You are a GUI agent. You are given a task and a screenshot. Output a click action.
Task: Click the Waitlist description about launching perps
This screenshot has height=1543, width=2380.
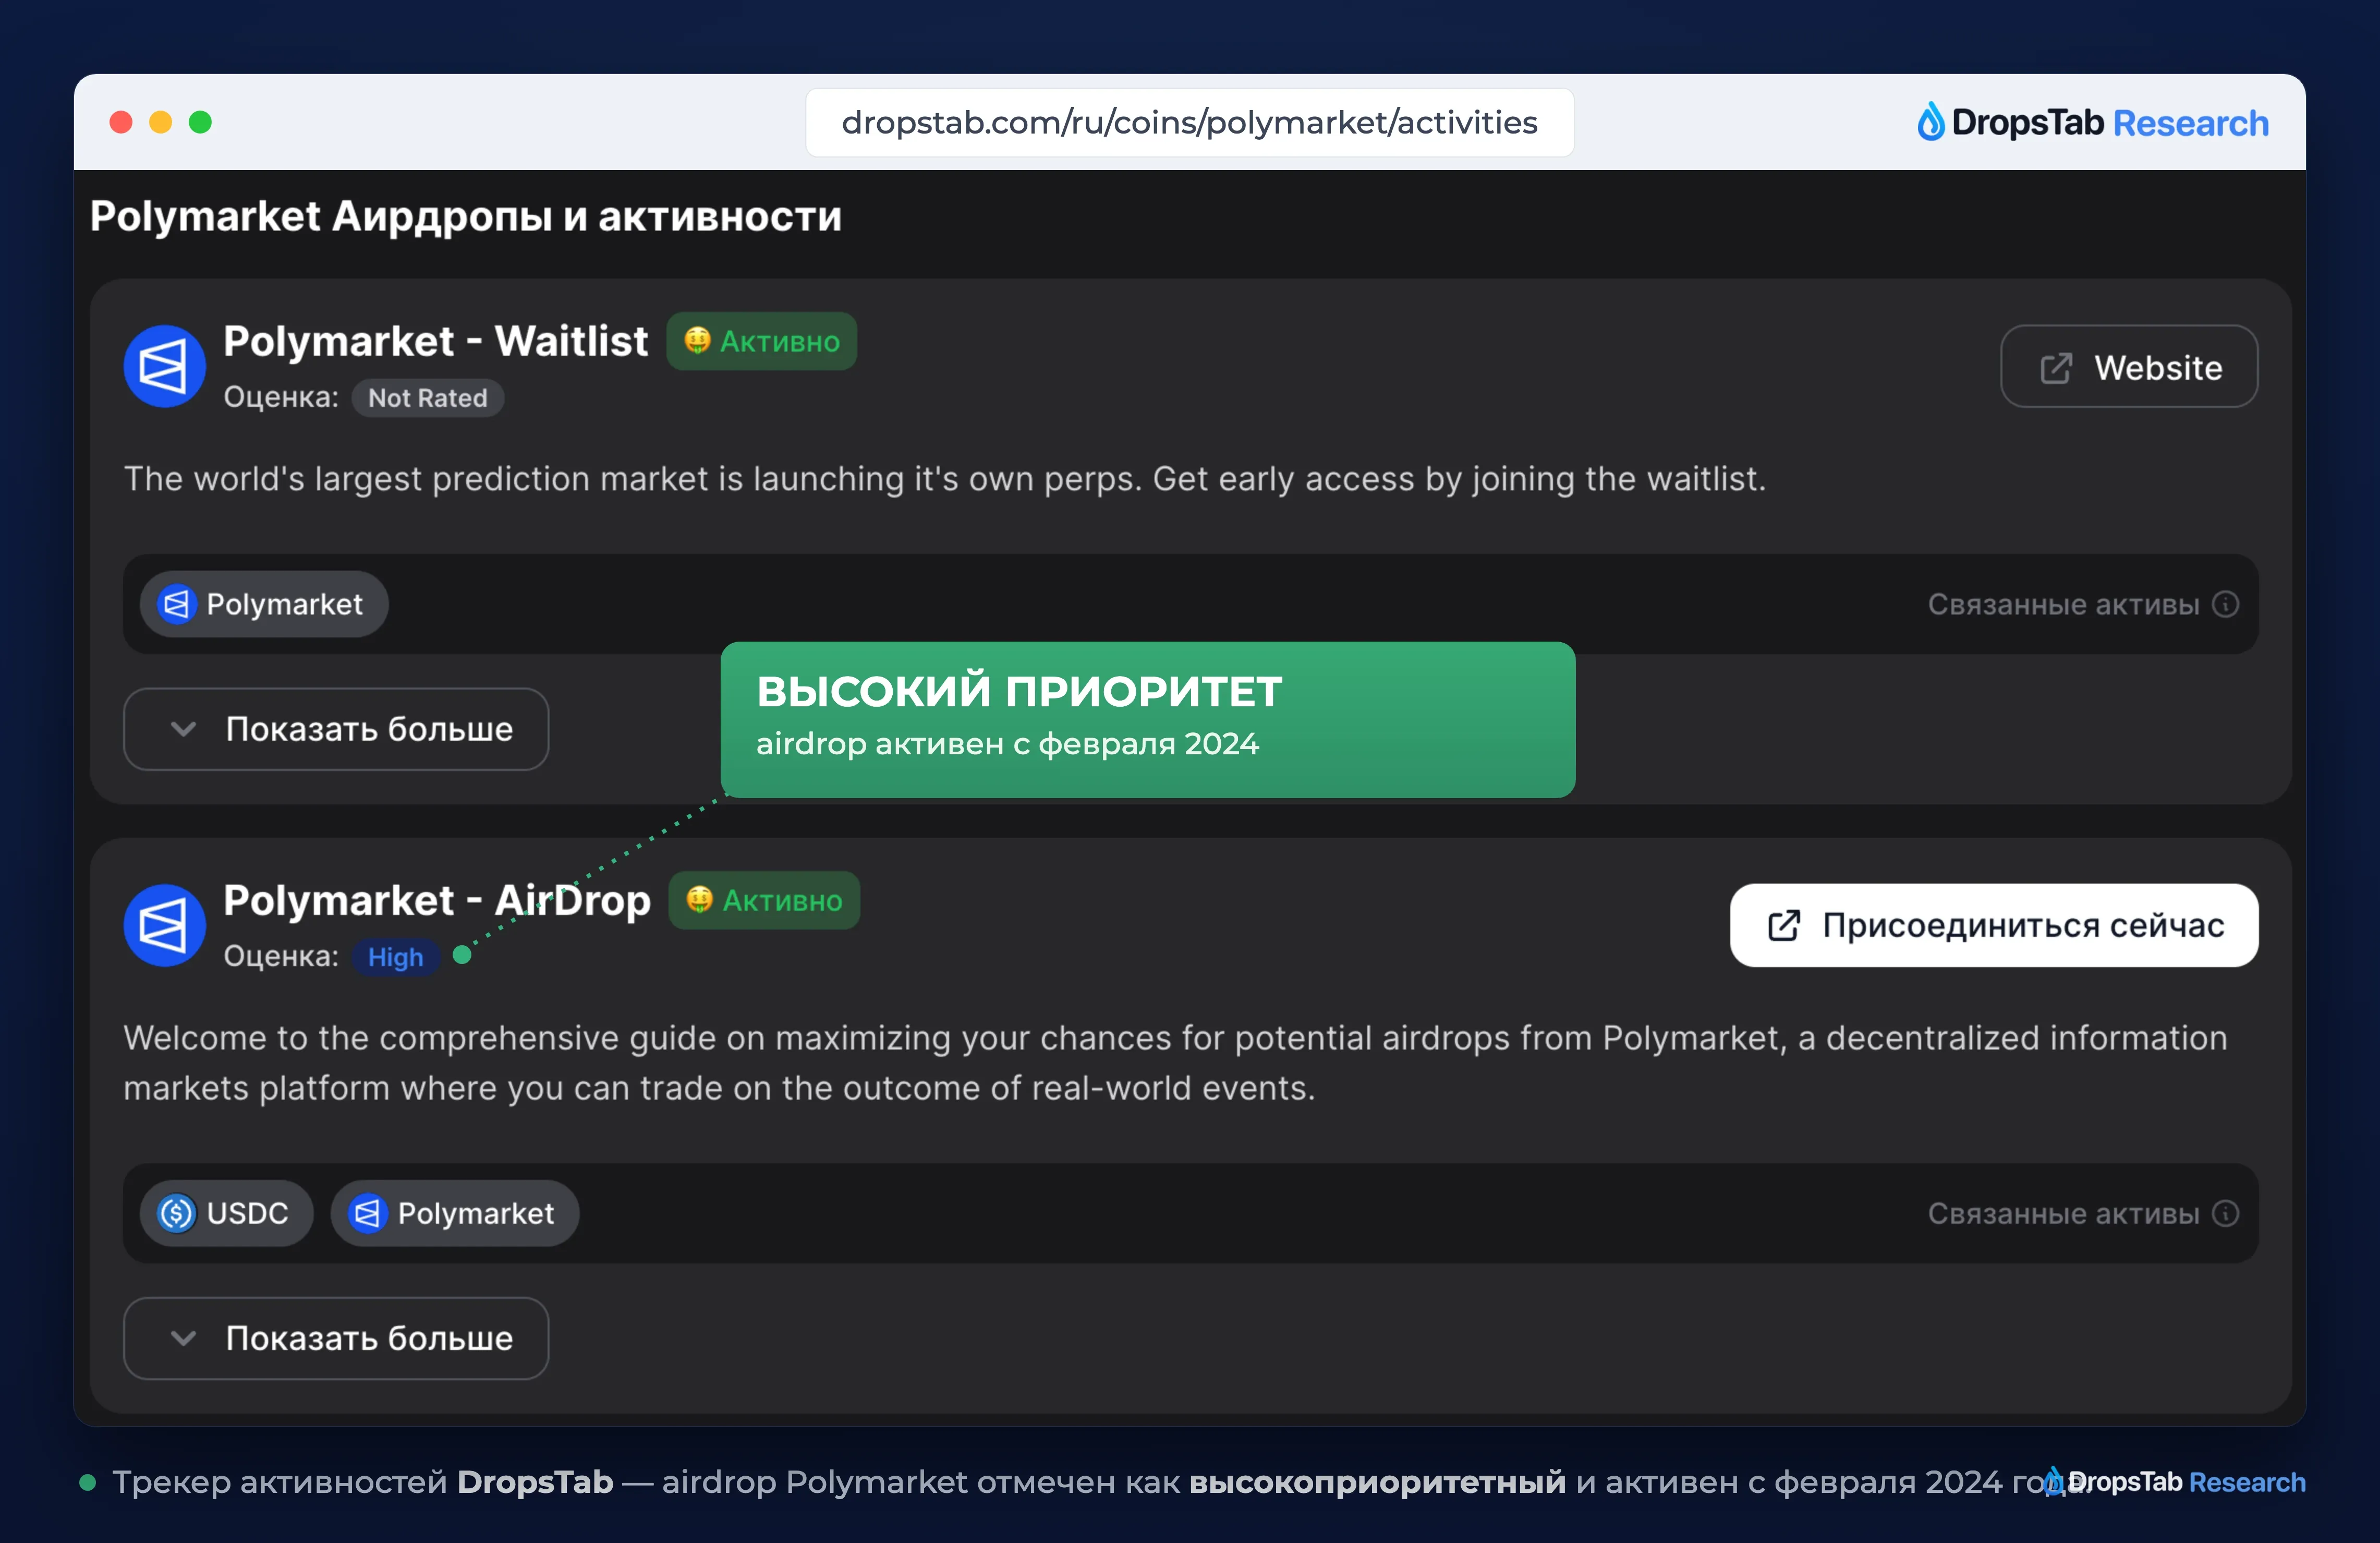[x=945, y=479]
